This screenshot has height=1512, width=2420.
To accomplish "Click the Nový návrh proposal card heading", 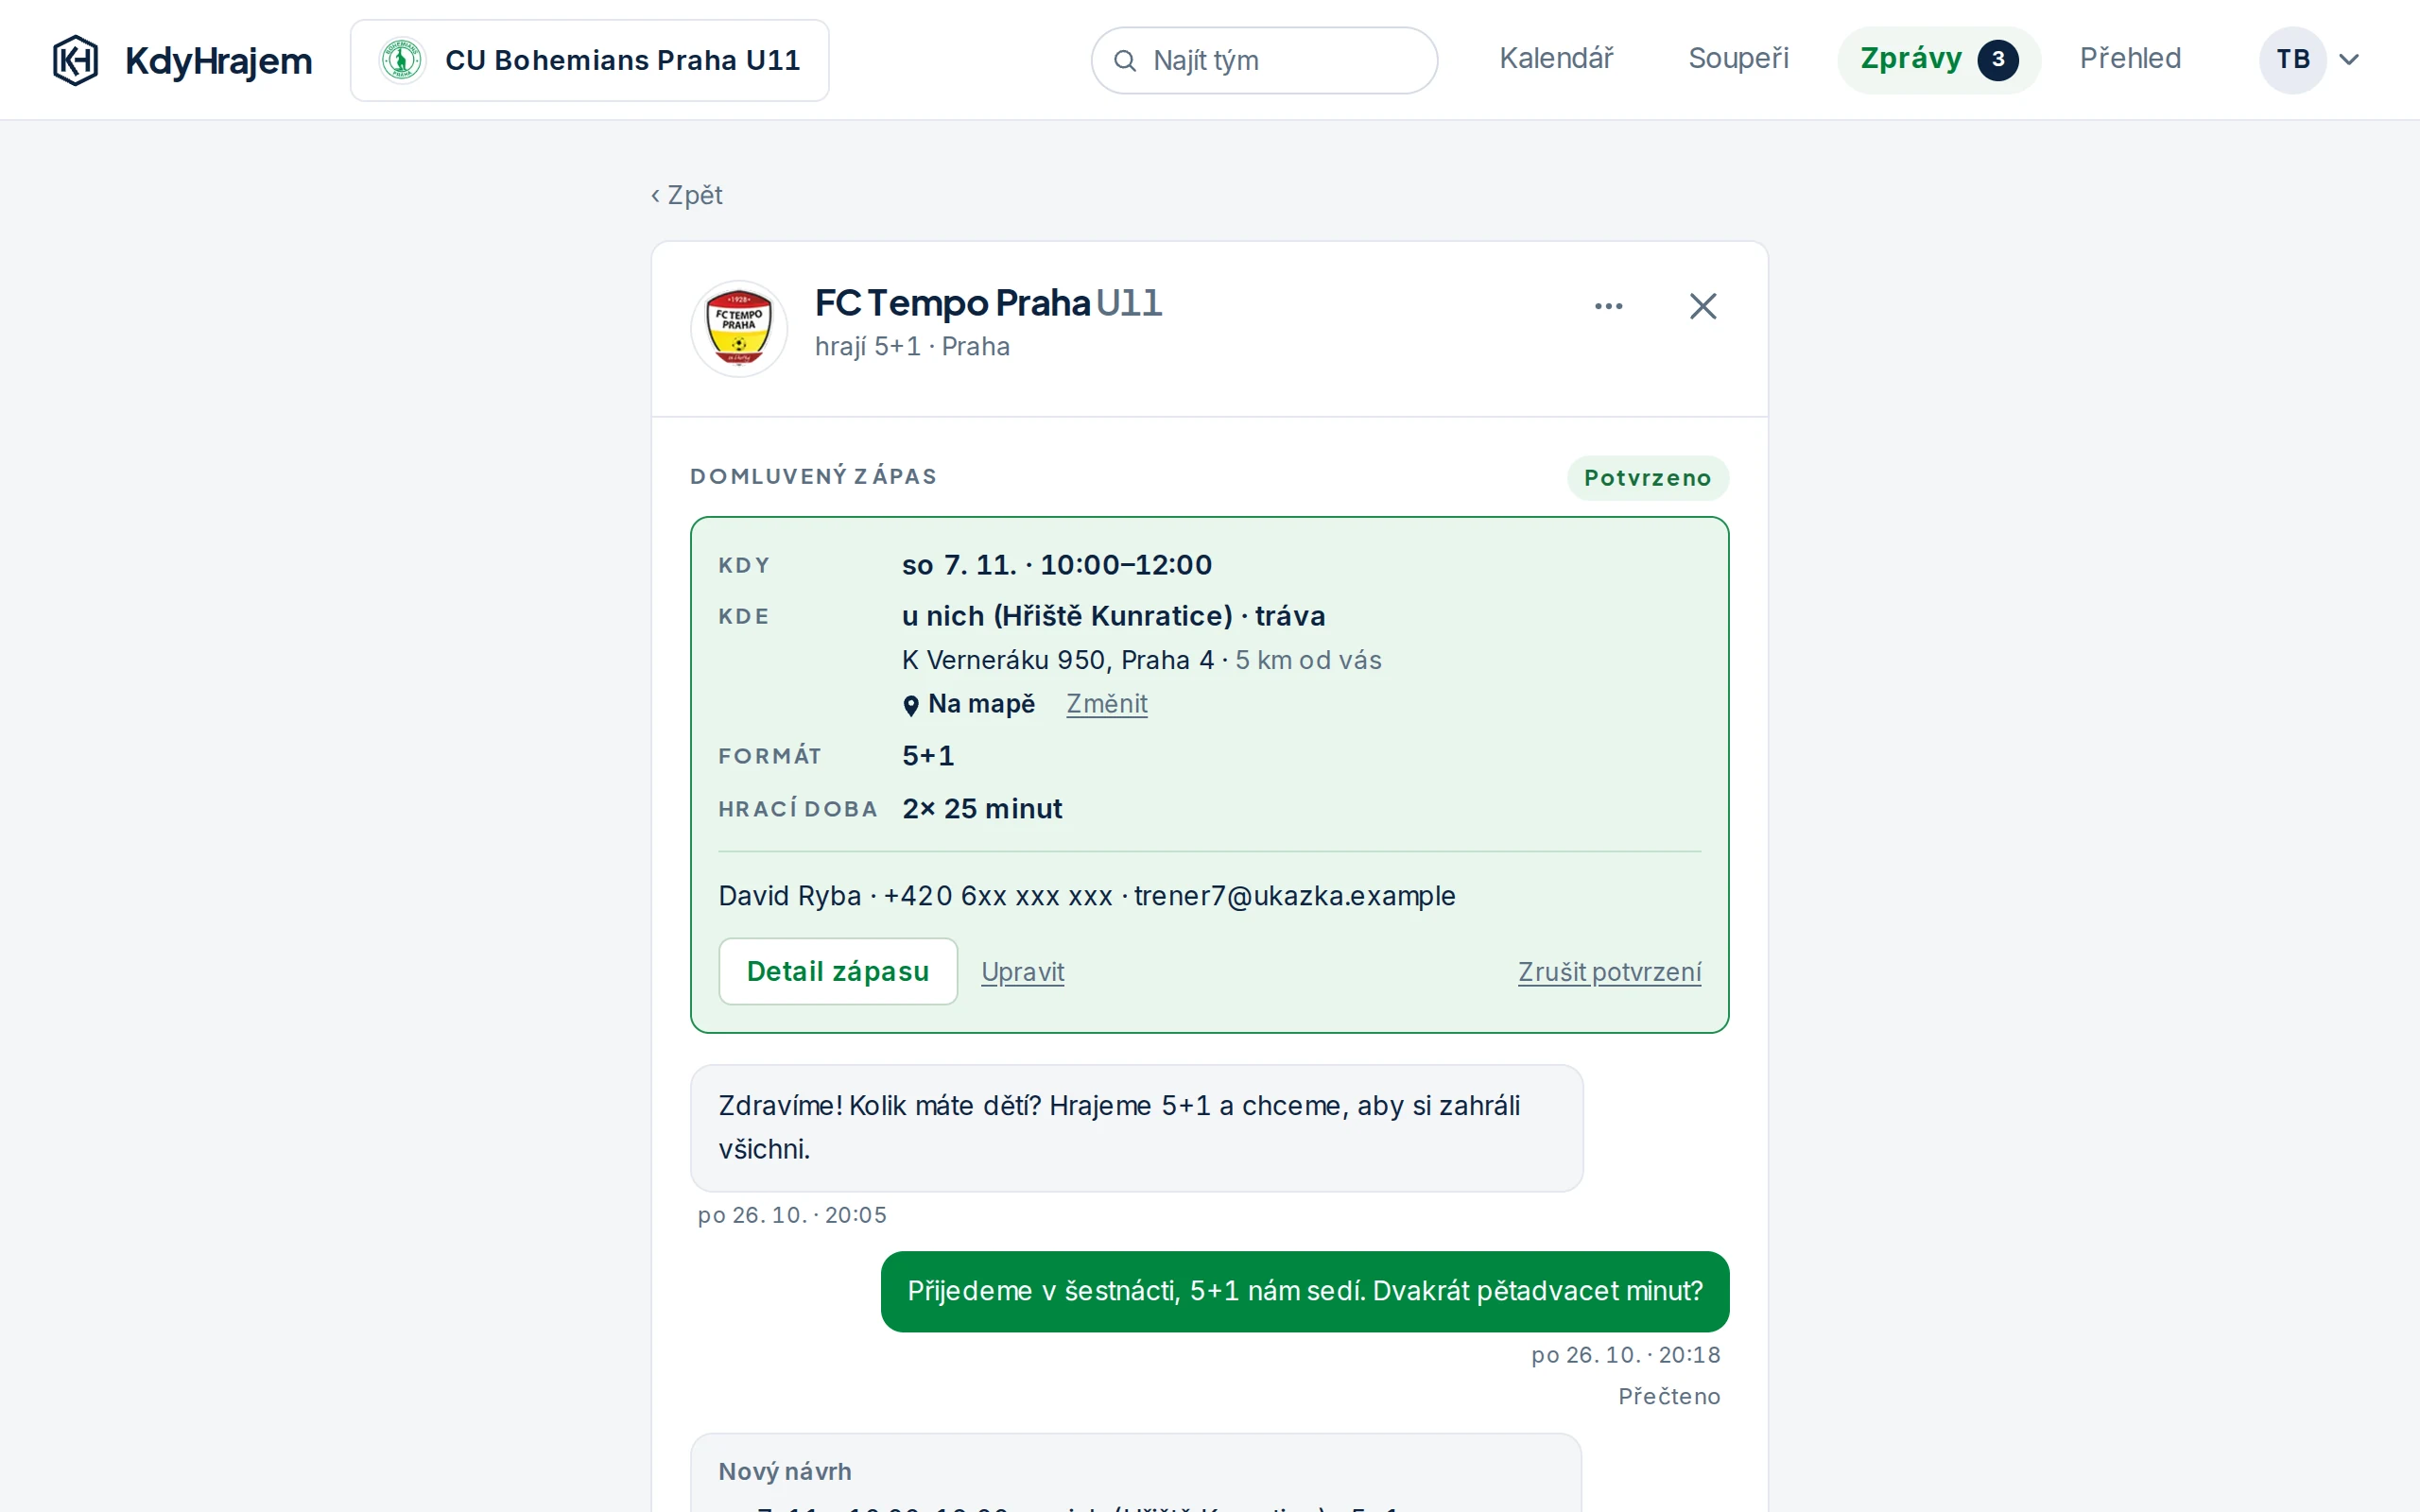I will coord(785,1471).
